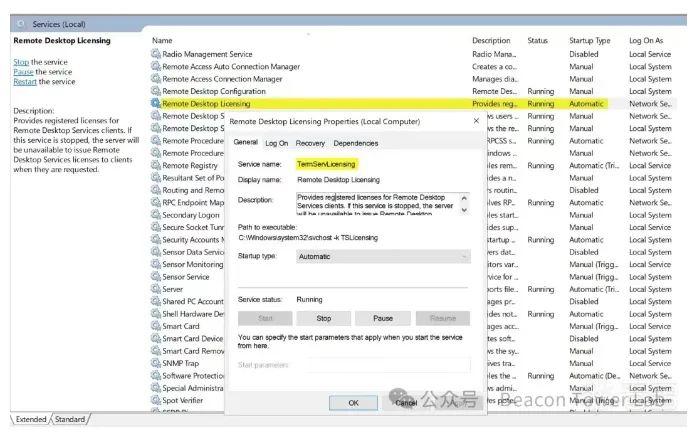Click the grayed Start button

[x=265, y=318]
